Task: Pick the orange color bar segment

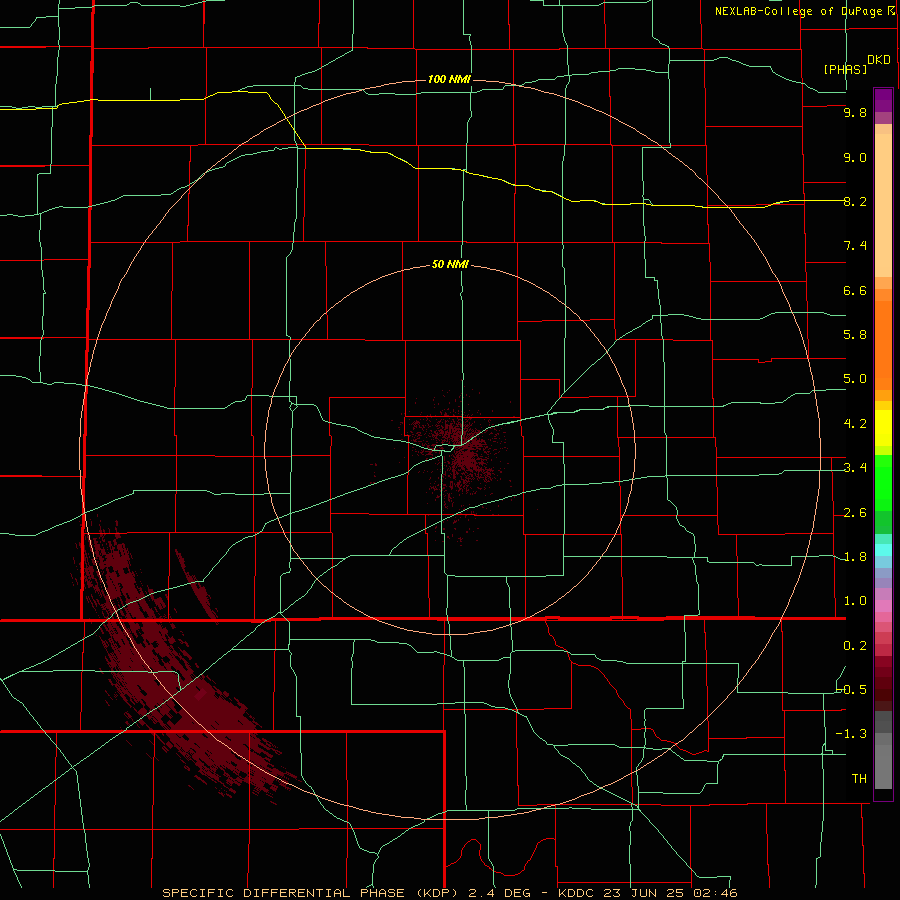Action: point(883,346)
